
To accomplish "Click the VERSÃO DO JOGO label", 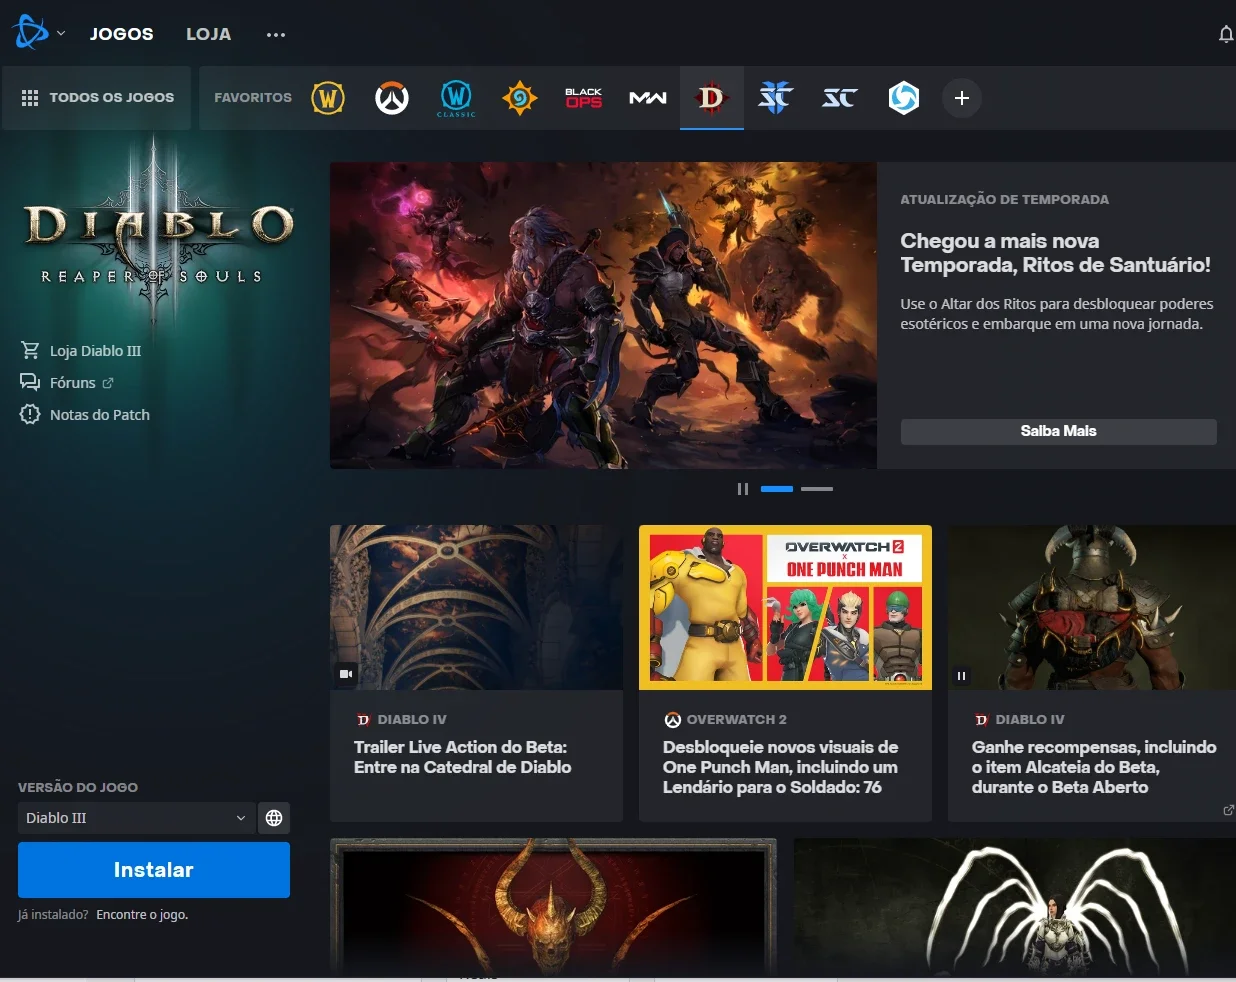I will click(78, 787).
